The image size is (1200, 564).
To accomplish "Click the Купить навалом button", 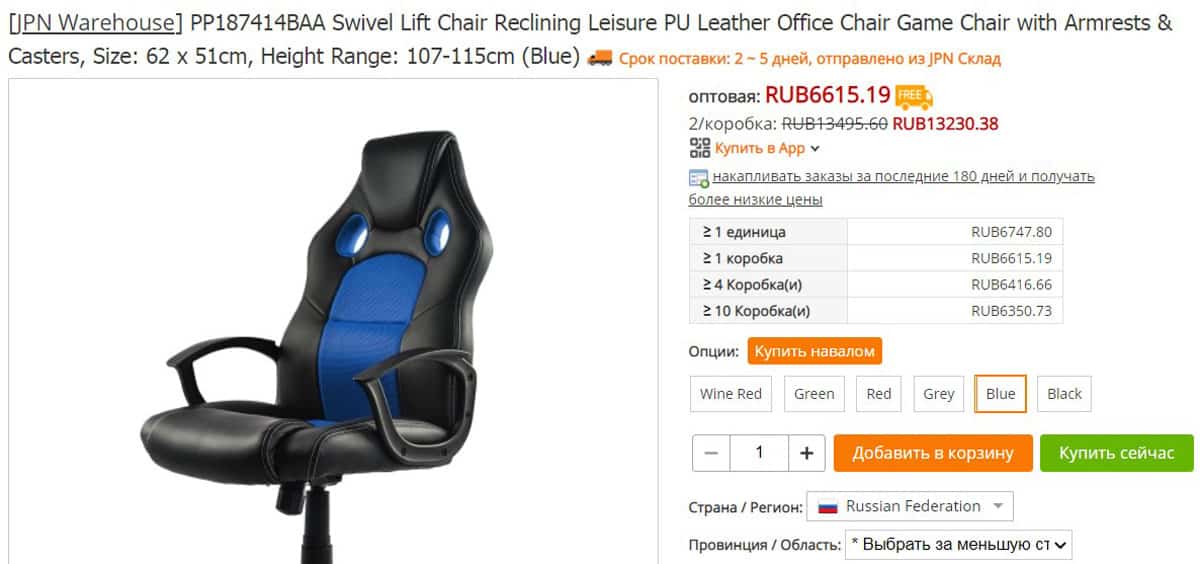I will (x=815, y=351).
